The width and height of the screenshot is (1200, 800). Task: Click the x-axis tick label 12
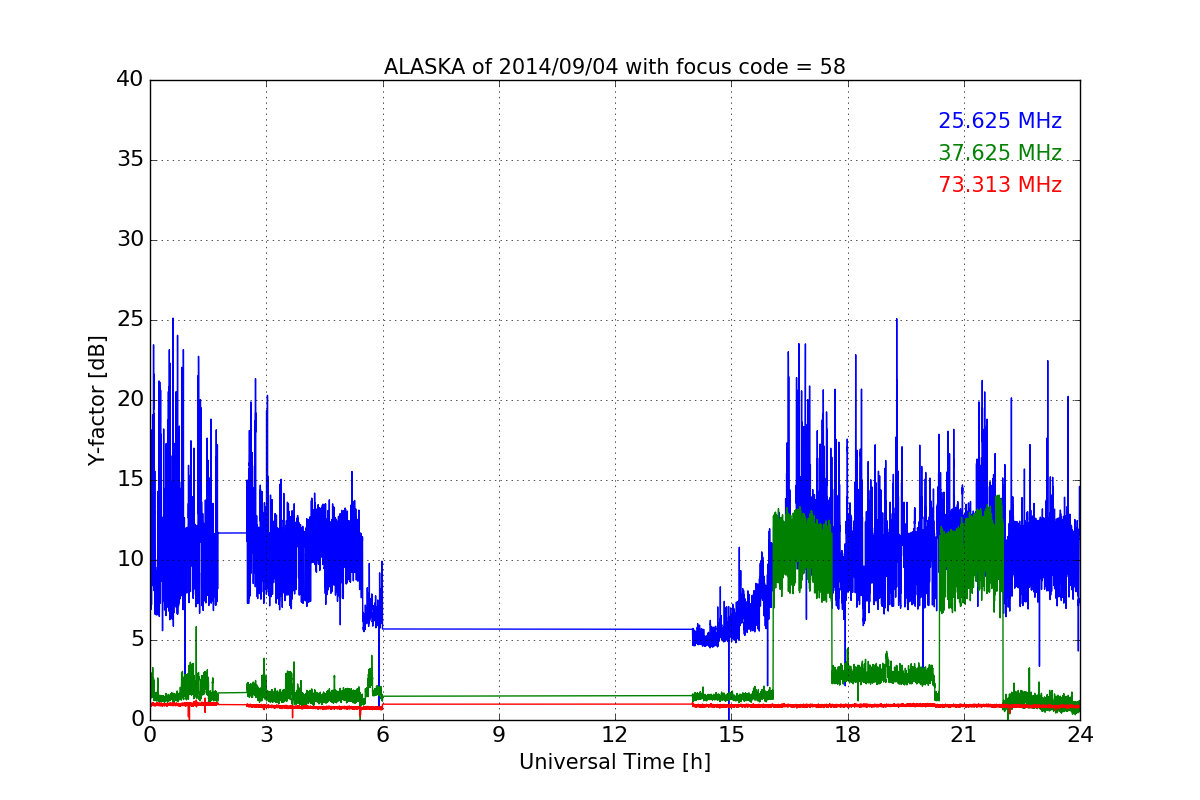click(615, 735)
